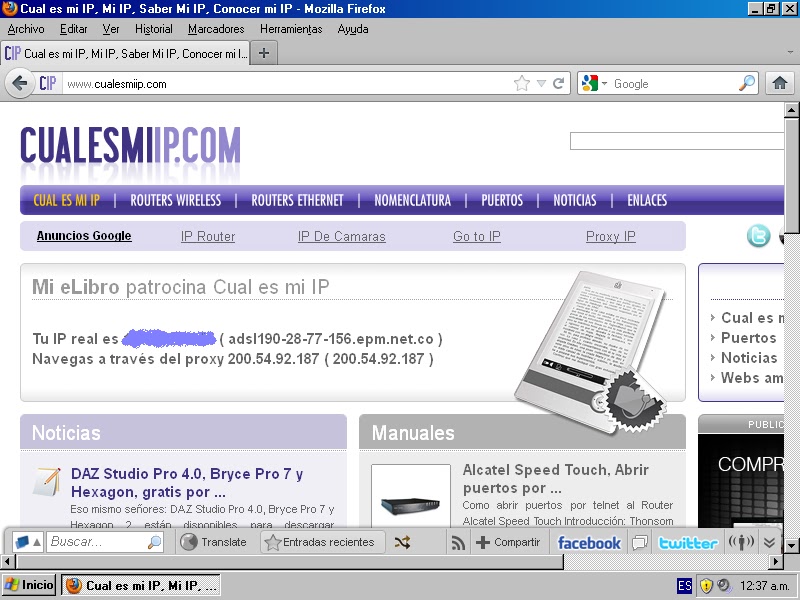
Task: Click the vertical scrollbar down arrow
Action: click(x=791, y=545)
